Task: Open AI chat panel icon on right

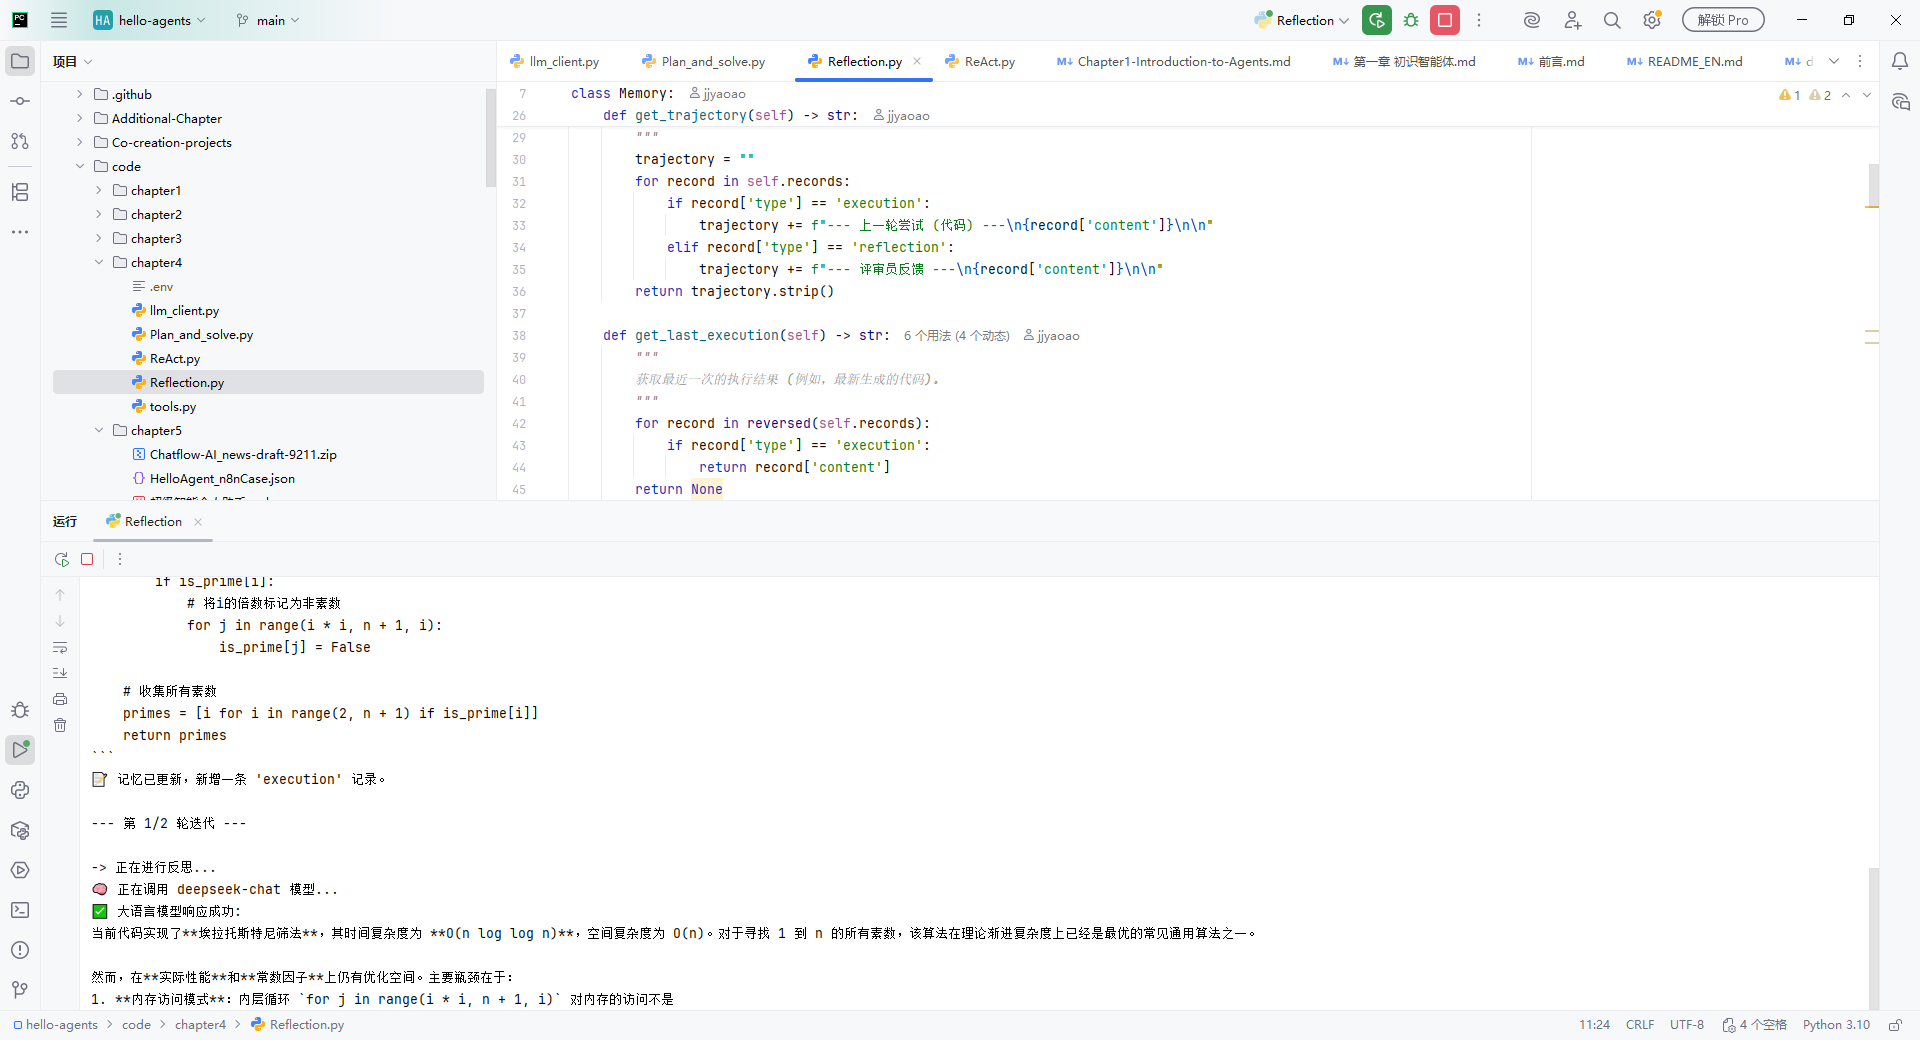Action: 1900,102
